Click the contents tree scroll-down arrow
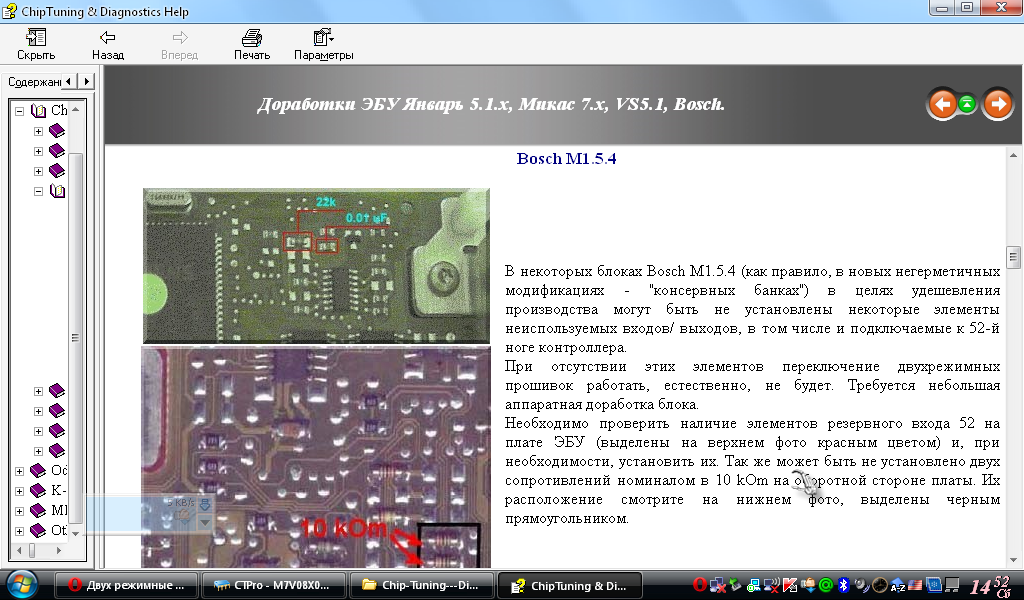The height and width of the screenshot is (600, 1024). coord(76,533)
